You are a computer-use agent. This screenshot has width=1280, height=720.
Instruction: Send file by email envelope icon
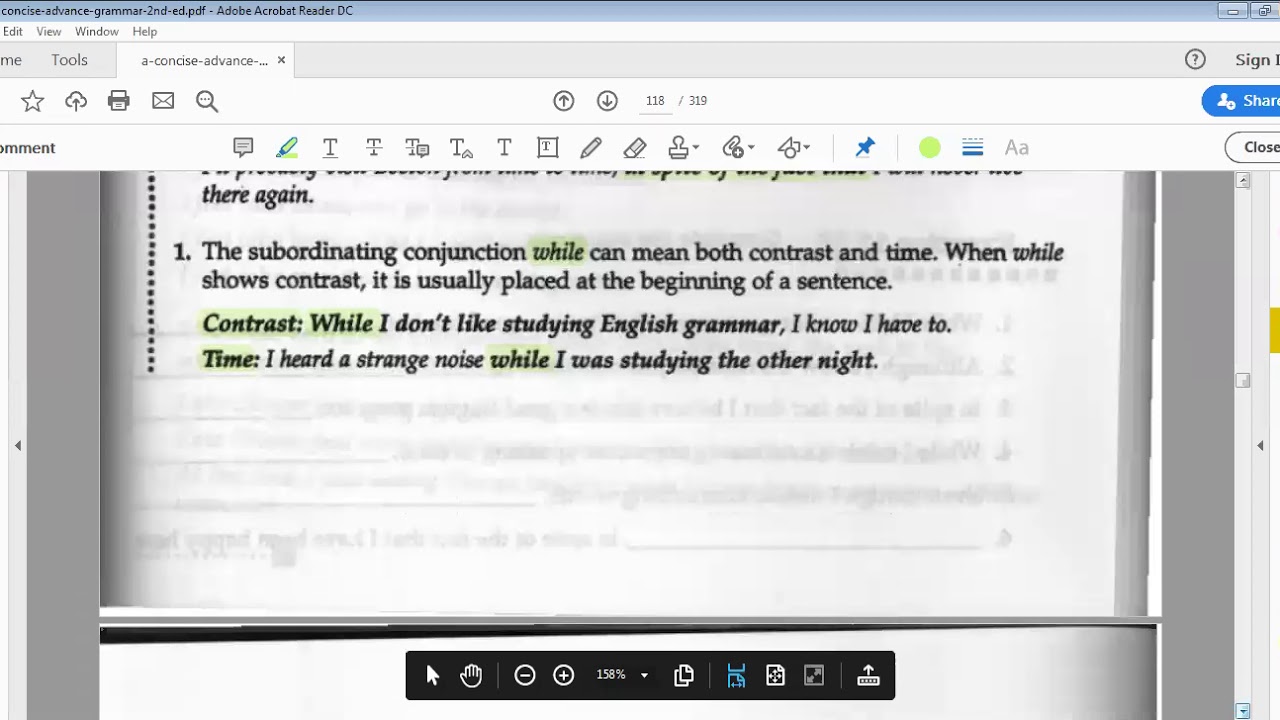pos(163,101)
